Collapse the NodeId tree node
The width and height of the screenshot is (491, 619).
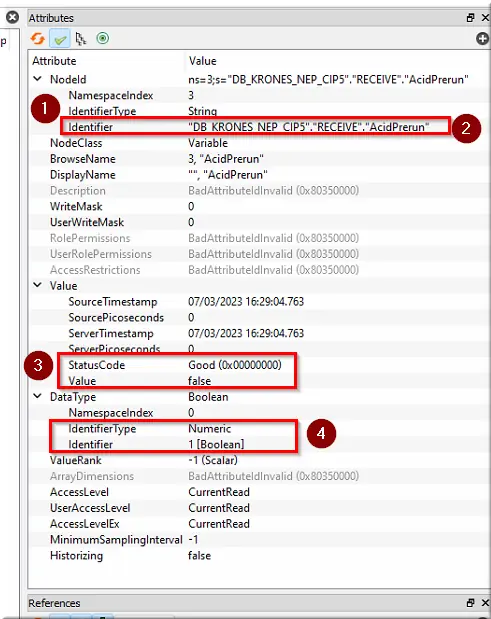click(x=37, y=79)
